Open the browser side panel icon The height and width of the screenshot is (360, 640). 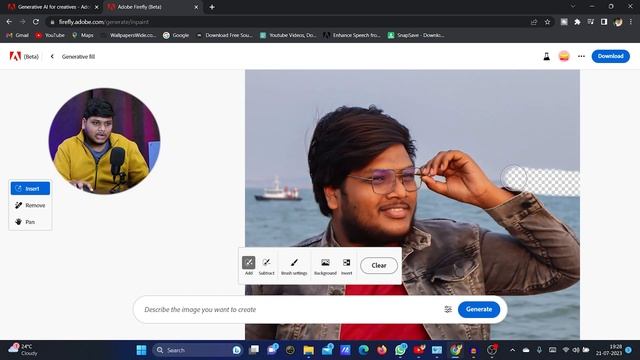(604, 22)
